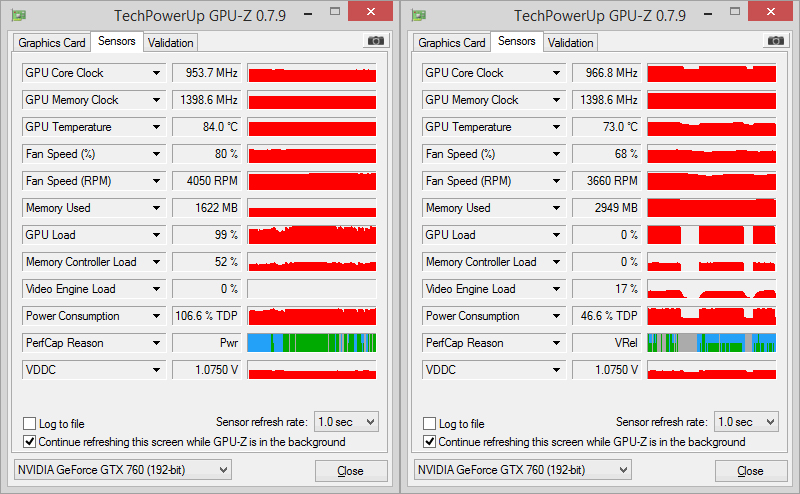Click the screenshot camera icon in left window
800x494 pixels.
coord(376,41)
